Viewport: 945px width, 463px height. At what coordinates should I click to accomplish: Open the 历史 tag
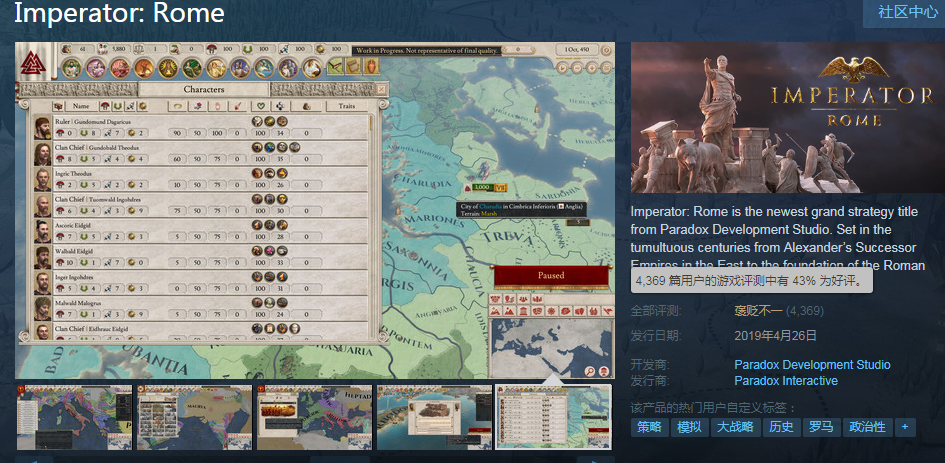click(782, 427)
